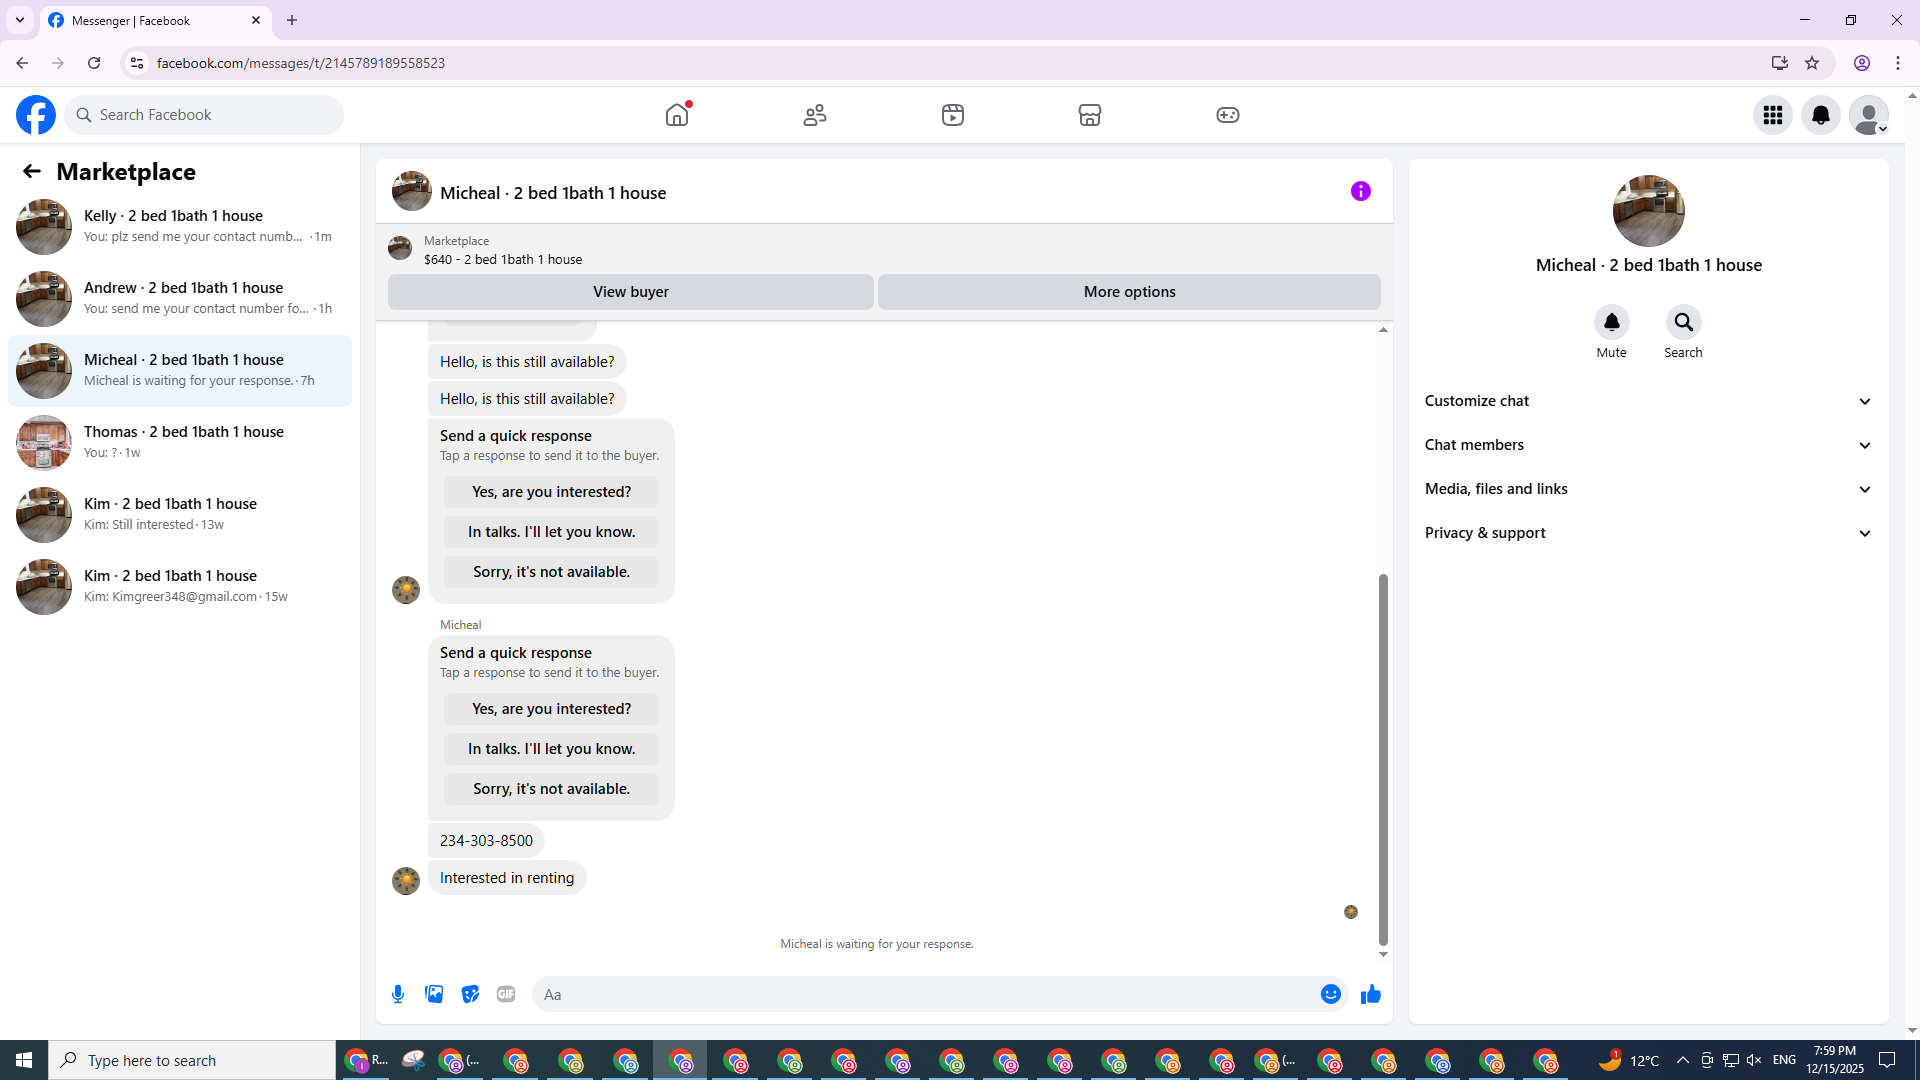Open the Facebook menu grid icon
This screenshot has width=1920, height=1080.
click(1772, 115)
